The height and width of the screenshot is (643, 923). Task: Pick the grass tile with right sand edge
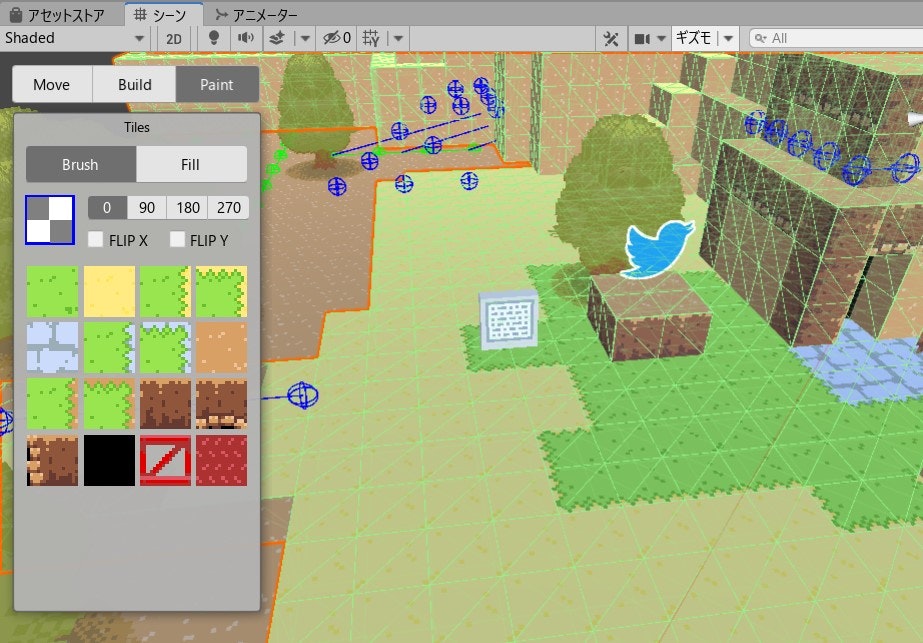(165, 291)
